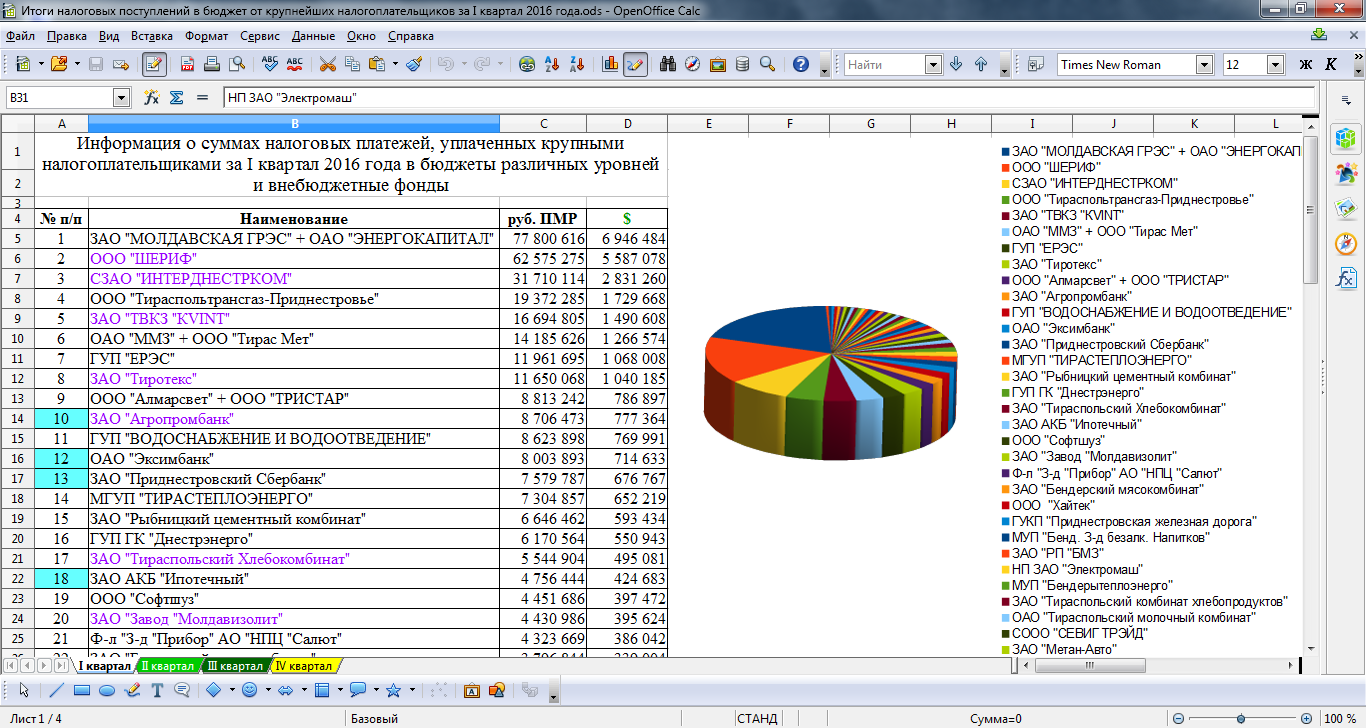Click the zoom in plus button

[x=1307, y=719]
